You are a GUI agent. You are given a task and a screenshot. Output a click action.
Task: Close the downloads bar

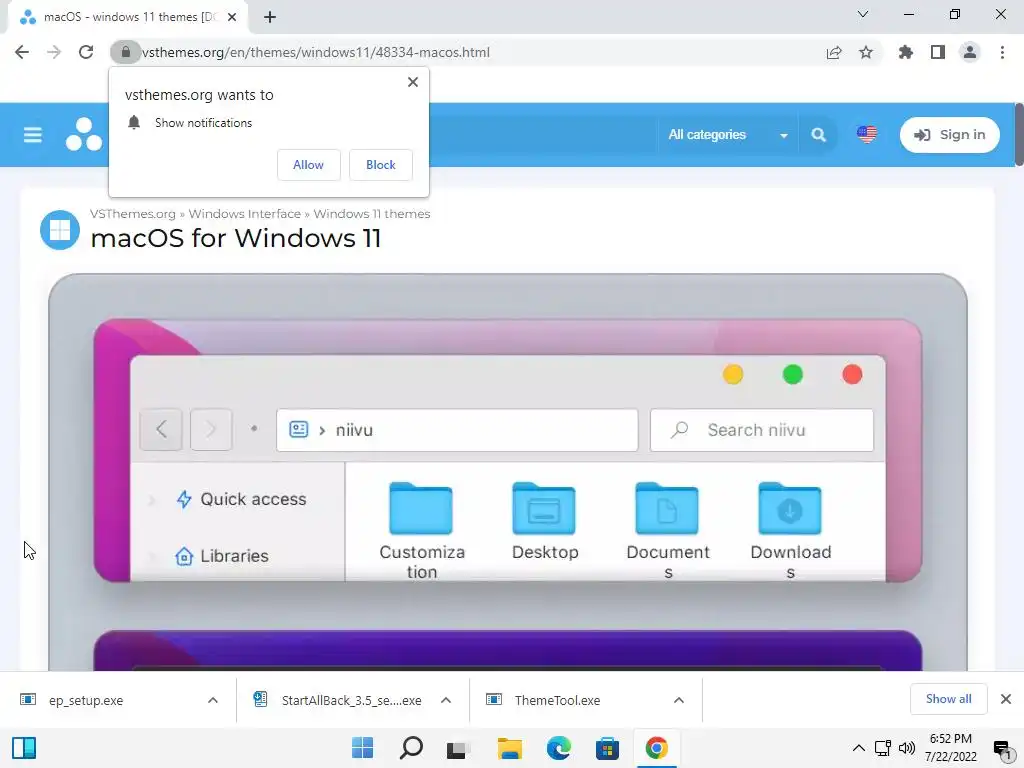(1006, 699)
